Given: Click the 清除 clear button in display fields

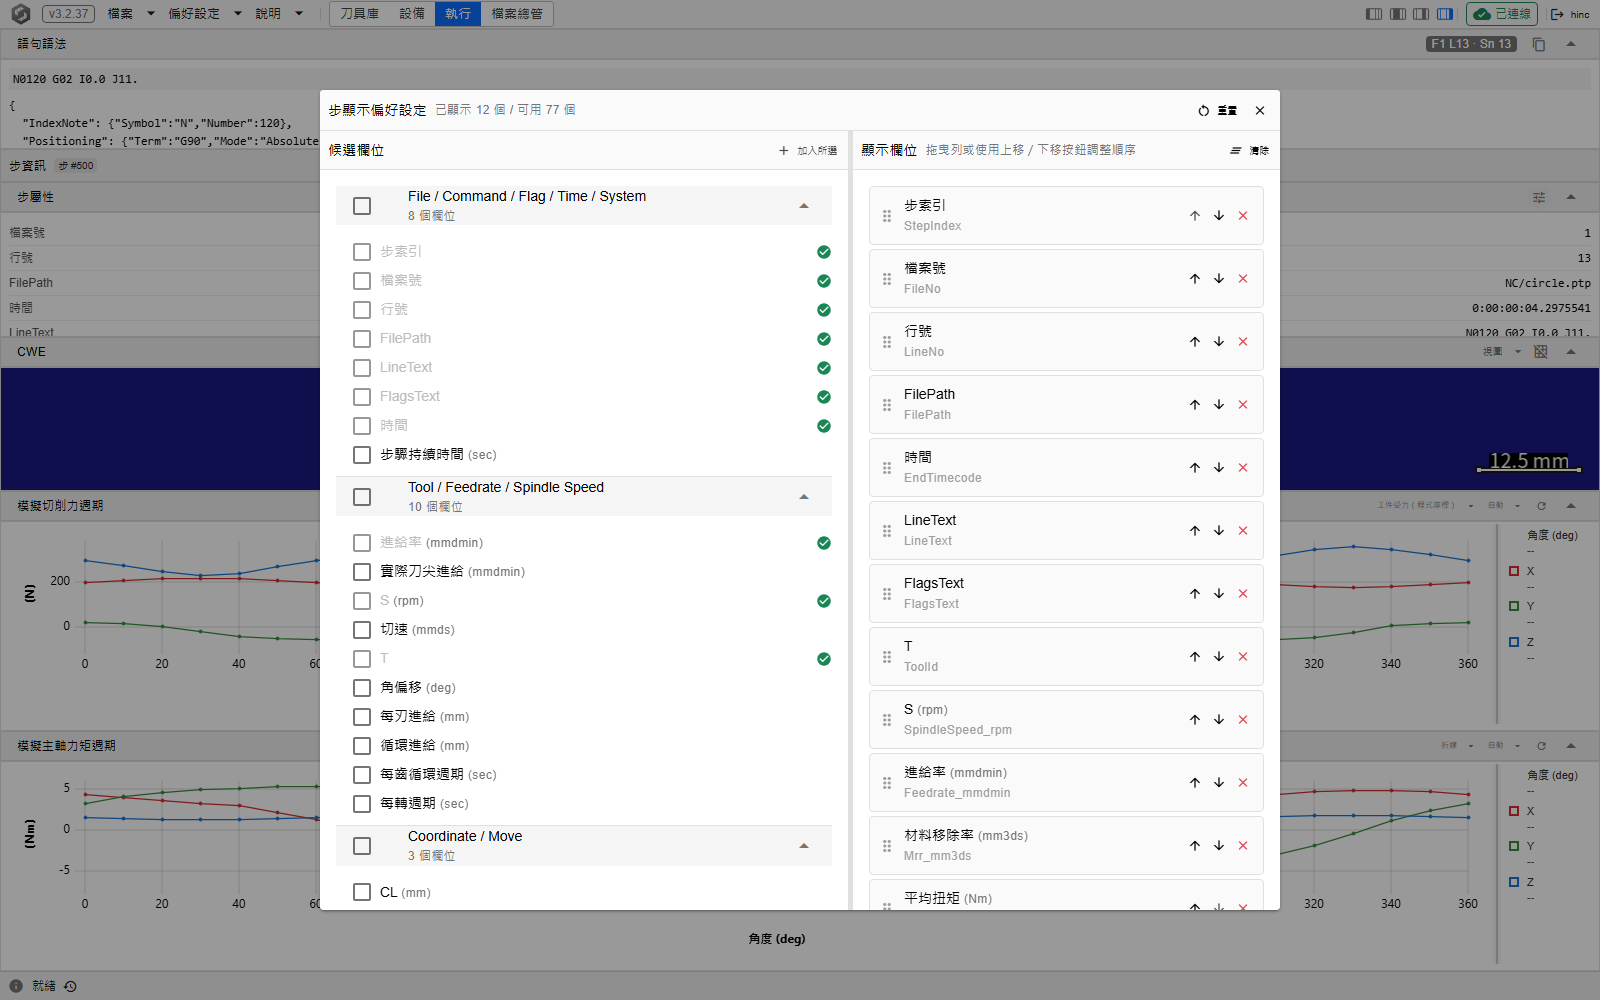Looking at the screenshot, I should point(1250,150).
